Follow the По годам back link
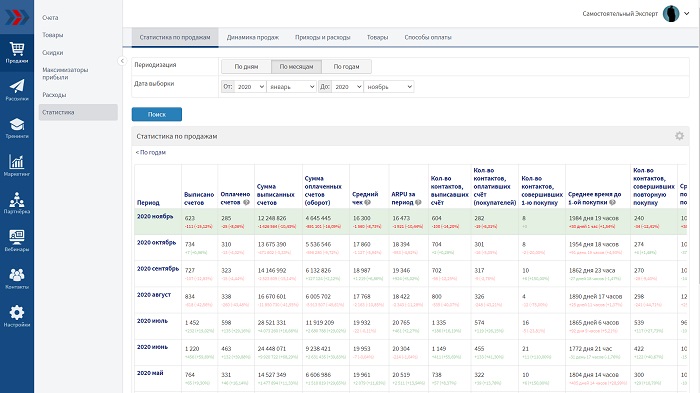This screenshot has height=393, width=700. pyautogui.click(x=150, y=152)
